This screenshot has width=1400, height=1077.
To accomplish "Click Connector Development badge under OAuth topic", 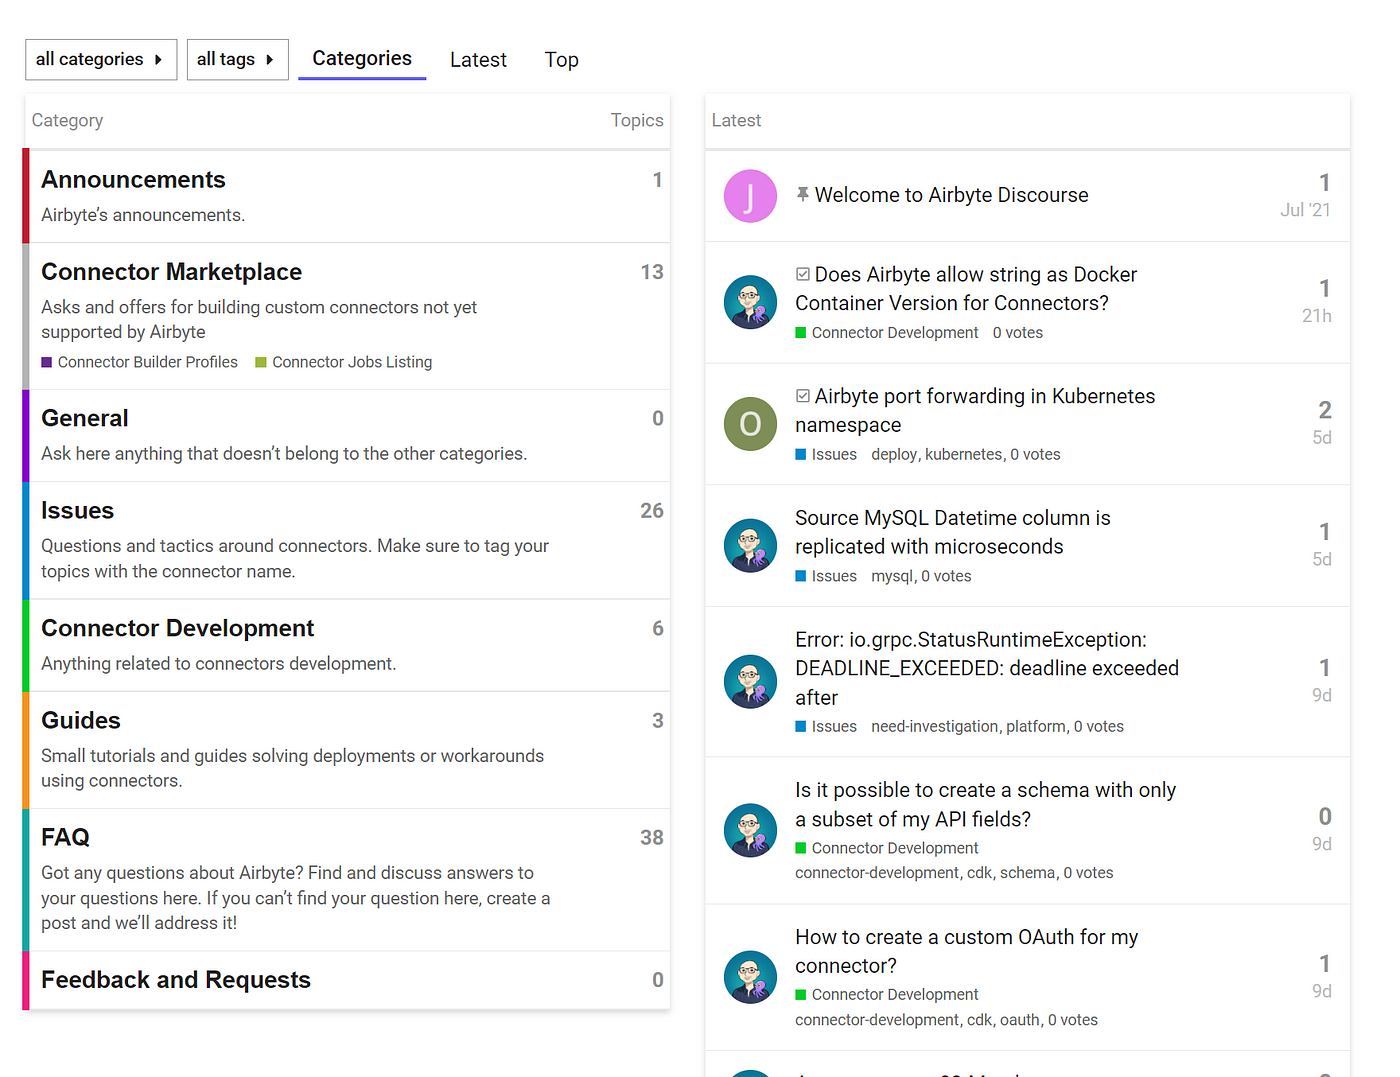I will pyautogui.click(x=887, y=995).
